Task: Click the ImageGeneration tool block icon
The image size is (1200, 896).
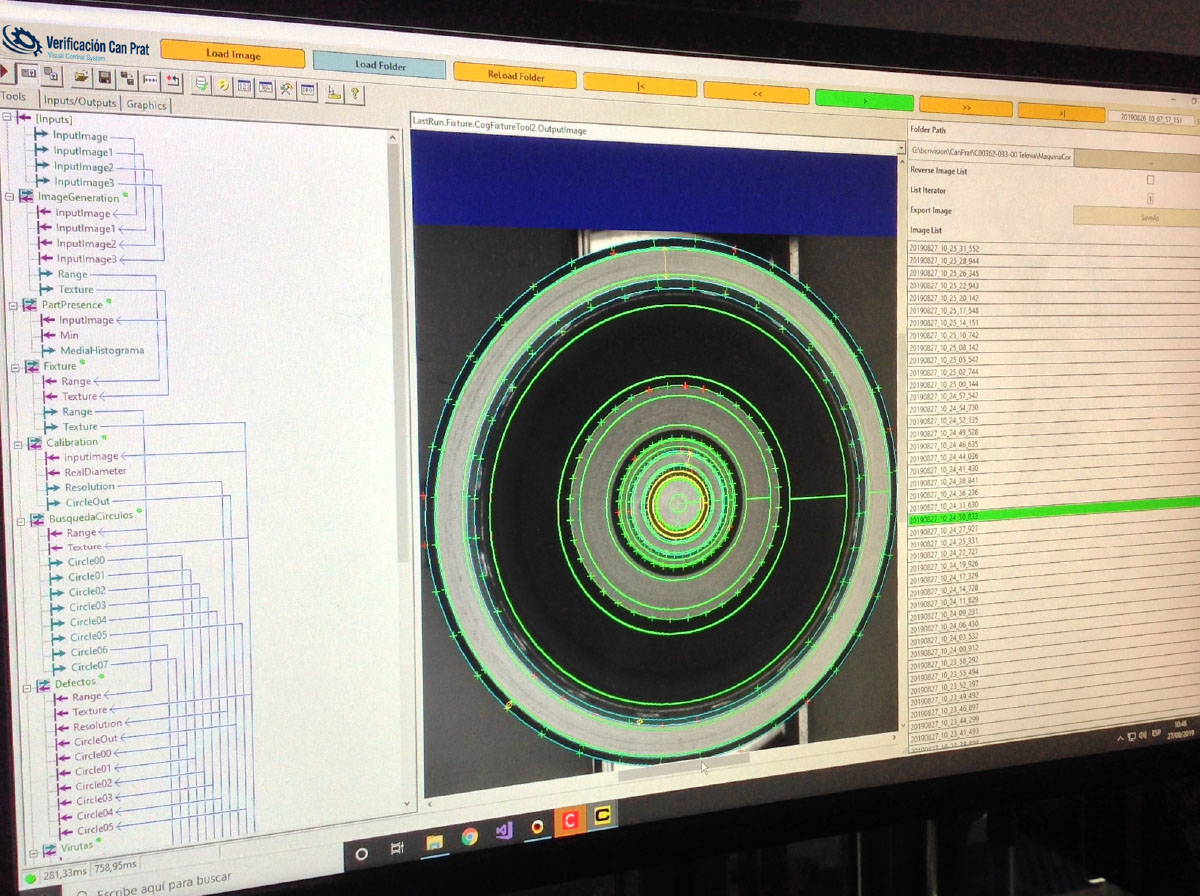Action: [x=25, y=197]
